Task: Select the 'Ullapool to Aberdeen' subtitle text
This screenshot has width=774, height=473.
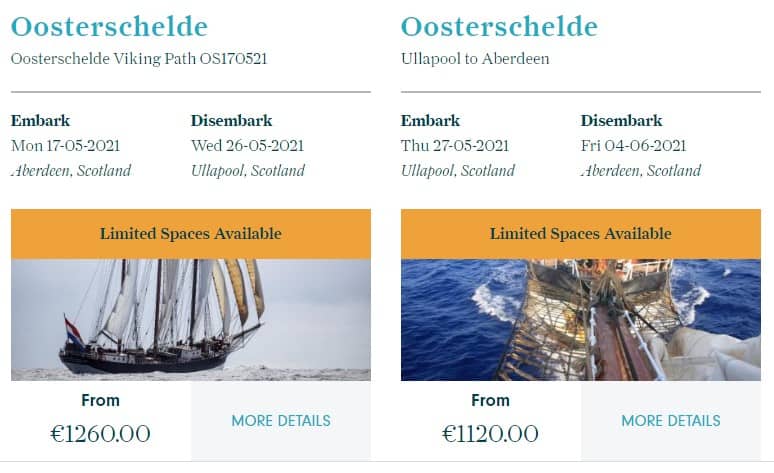Action: [475, 59]
